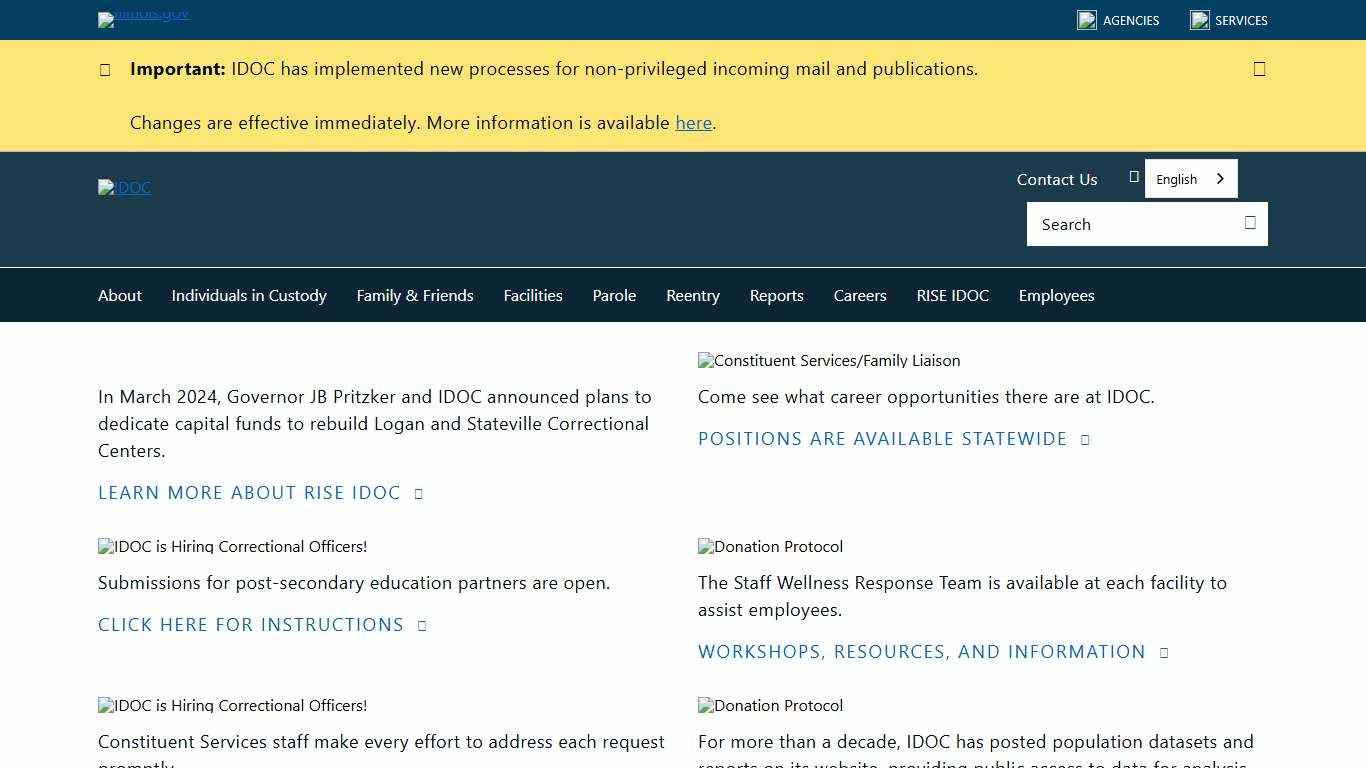1366x768 pixels.
Task: Expand the English language selector
Action: (1190, 179)
